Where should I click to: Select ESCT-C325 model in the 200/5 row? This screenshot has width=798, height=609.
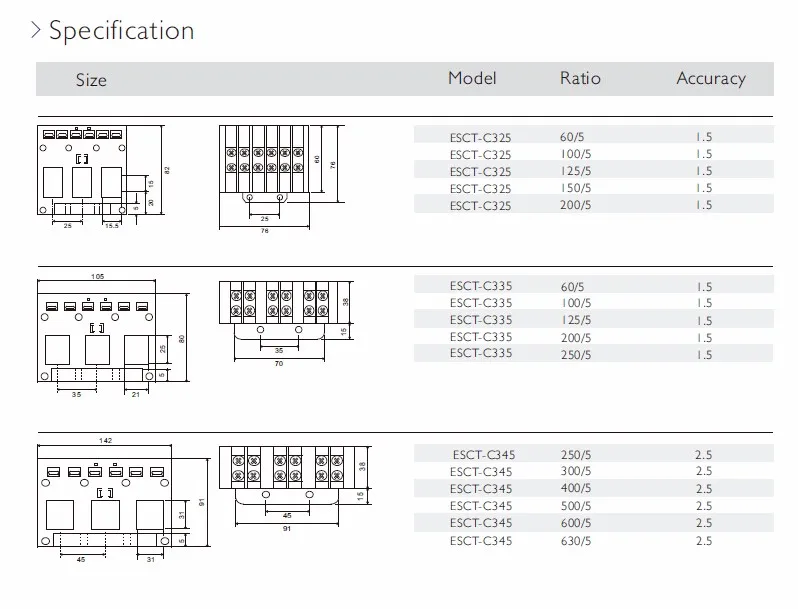coord(480,206)
